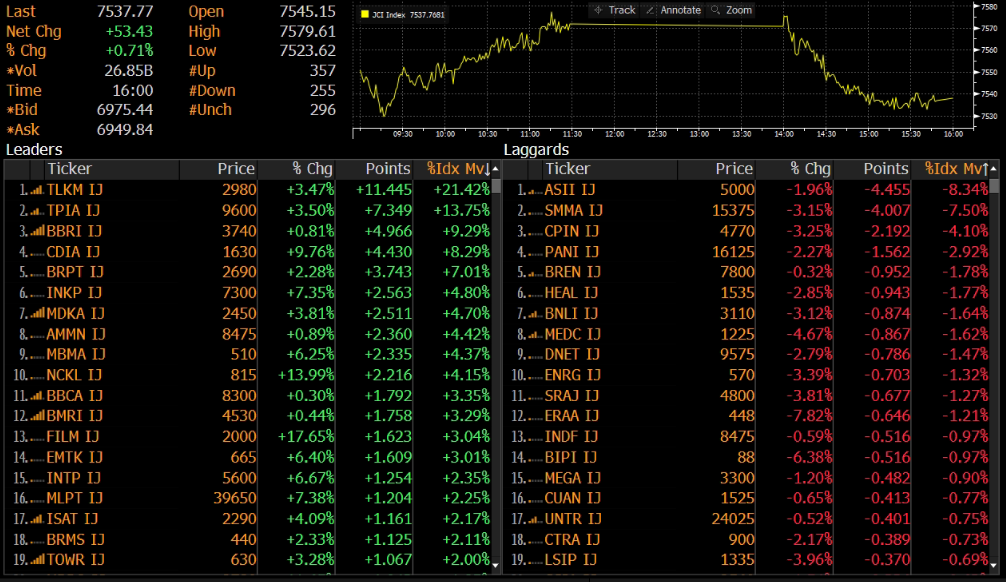The height and width of the screenshot is (582, 1006).
Task: Click the Leaders table scrollbar thumb
Action: 496,186
